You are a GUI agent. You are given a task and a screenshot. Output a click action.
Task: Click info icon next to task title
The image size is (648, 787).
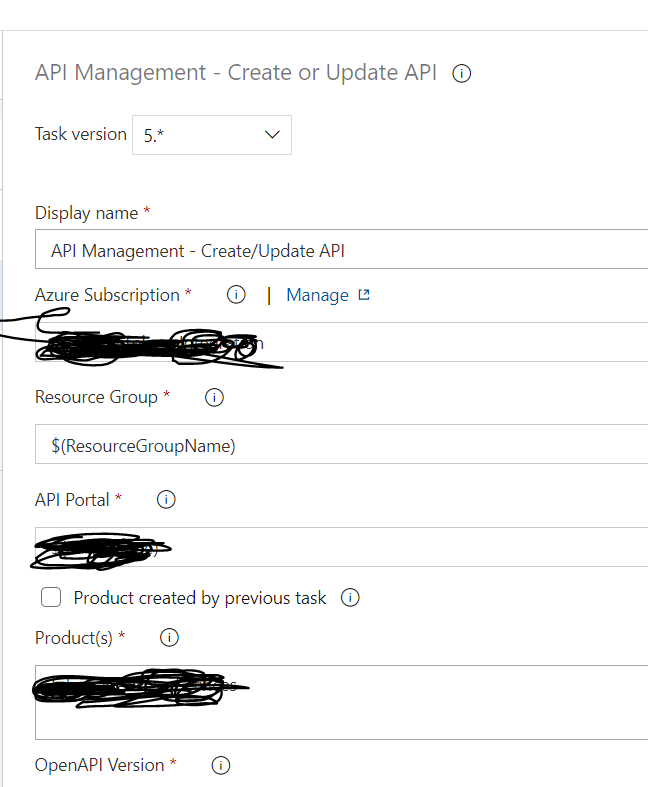pyautogui.click(x=461, y=74)
